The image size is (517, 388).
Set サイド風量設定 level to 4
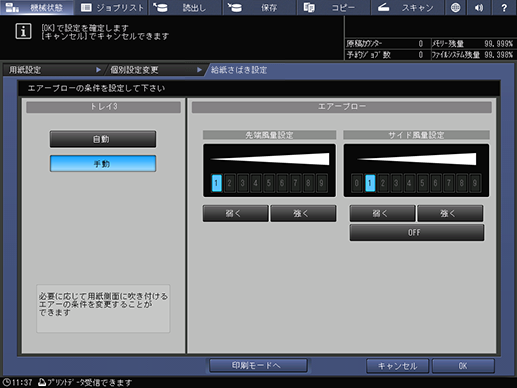409,183
